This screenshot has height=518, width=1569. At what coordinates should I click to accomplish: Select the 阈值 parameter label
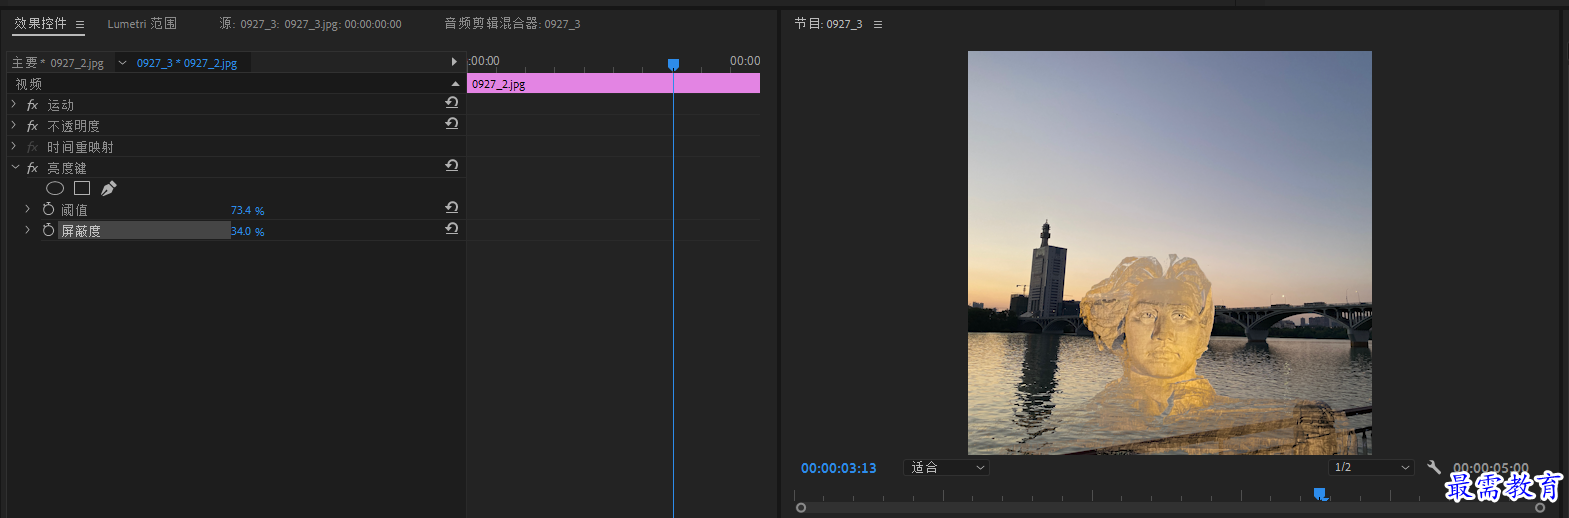[74, 210]
